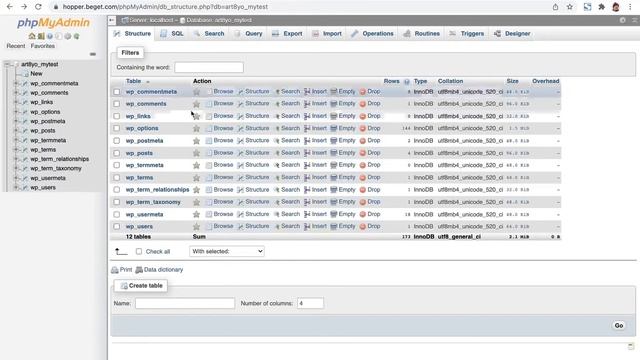Screen dimensions: 640x360
Task: Click the Insert icon for wp_termmeta
Action: tap(307, 165)
